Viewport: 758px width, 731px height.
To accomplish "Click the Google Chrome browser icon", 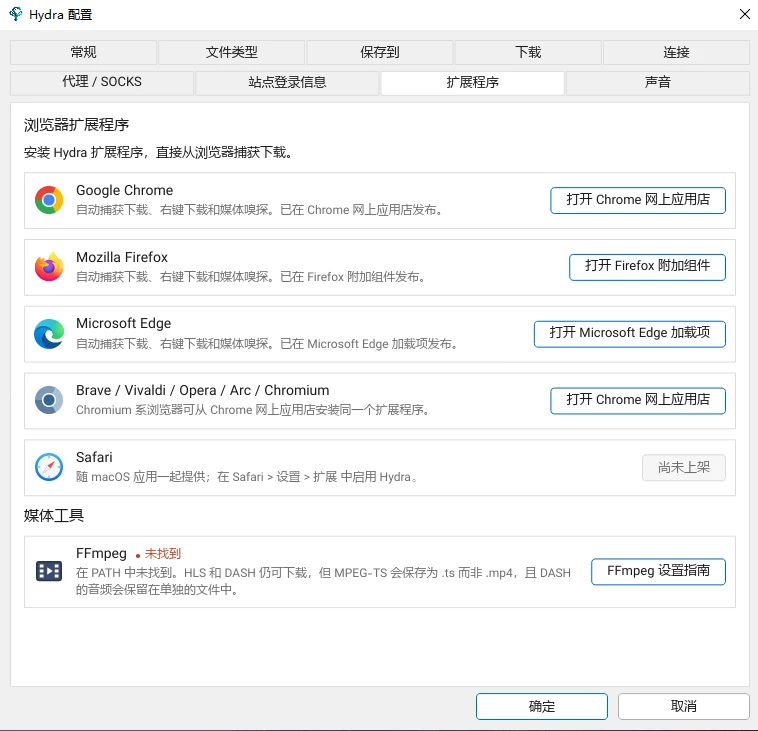I will click(49, 200).
